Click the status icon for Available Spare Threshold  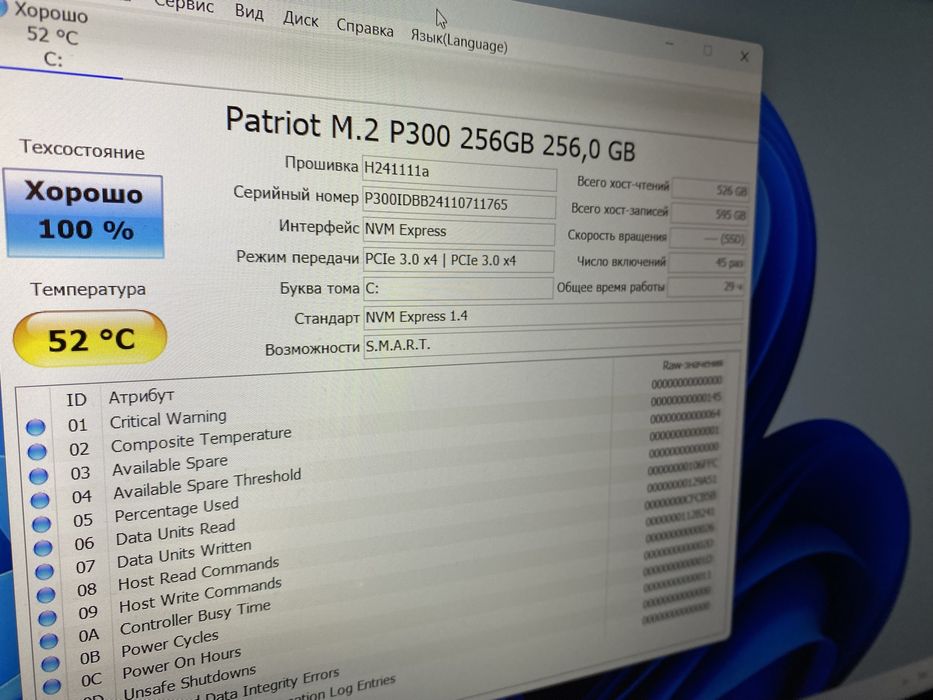pos(40,500)
